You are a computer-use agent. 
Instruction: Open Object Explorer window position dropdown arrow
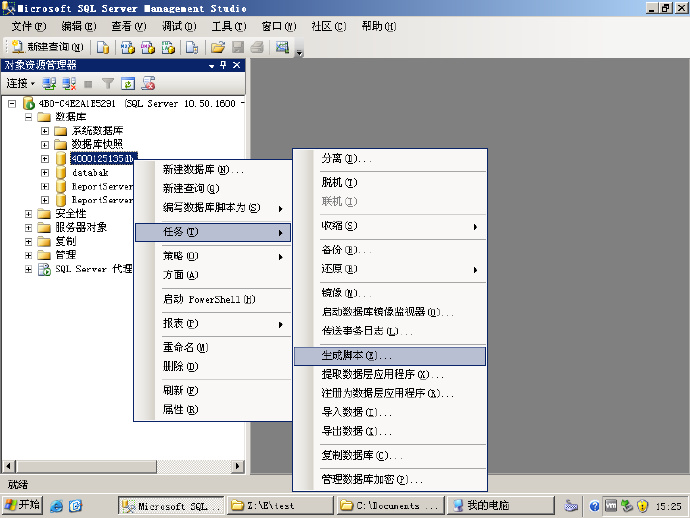coord(211,66)
